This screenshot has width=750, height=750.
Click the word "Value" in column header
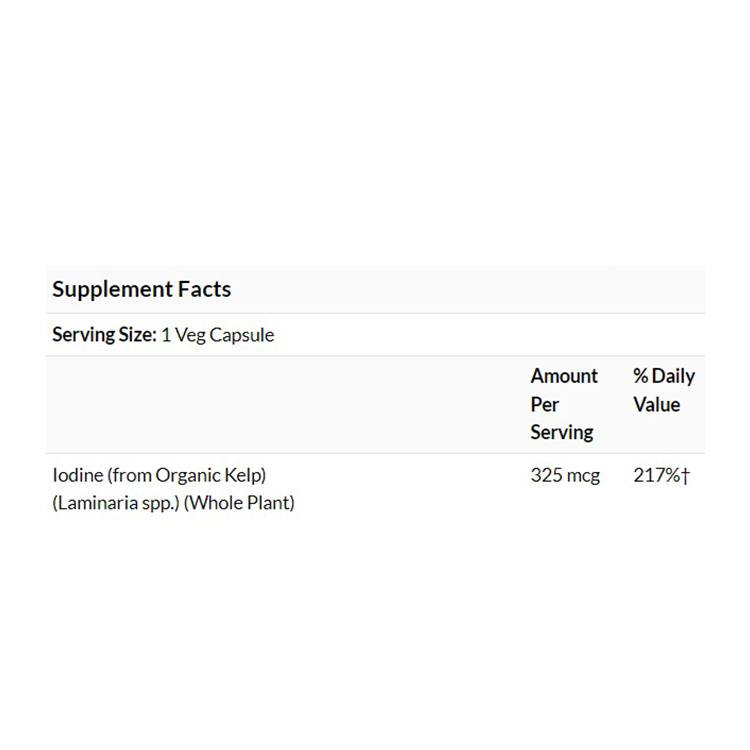(656, 404)
